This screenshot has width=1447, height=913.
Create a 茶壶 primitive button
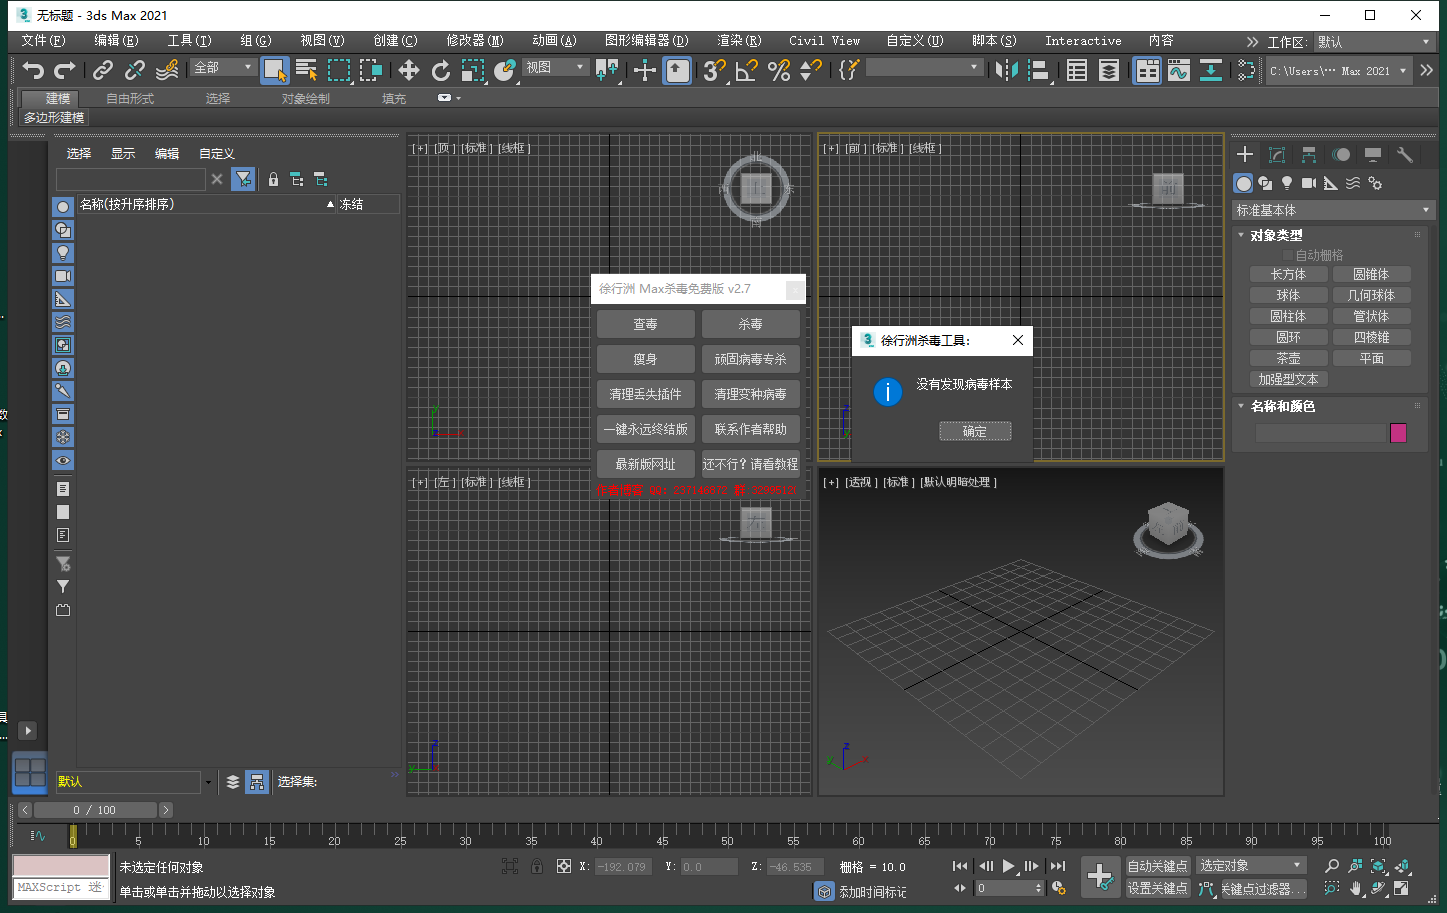click(x=1288, y=358)
